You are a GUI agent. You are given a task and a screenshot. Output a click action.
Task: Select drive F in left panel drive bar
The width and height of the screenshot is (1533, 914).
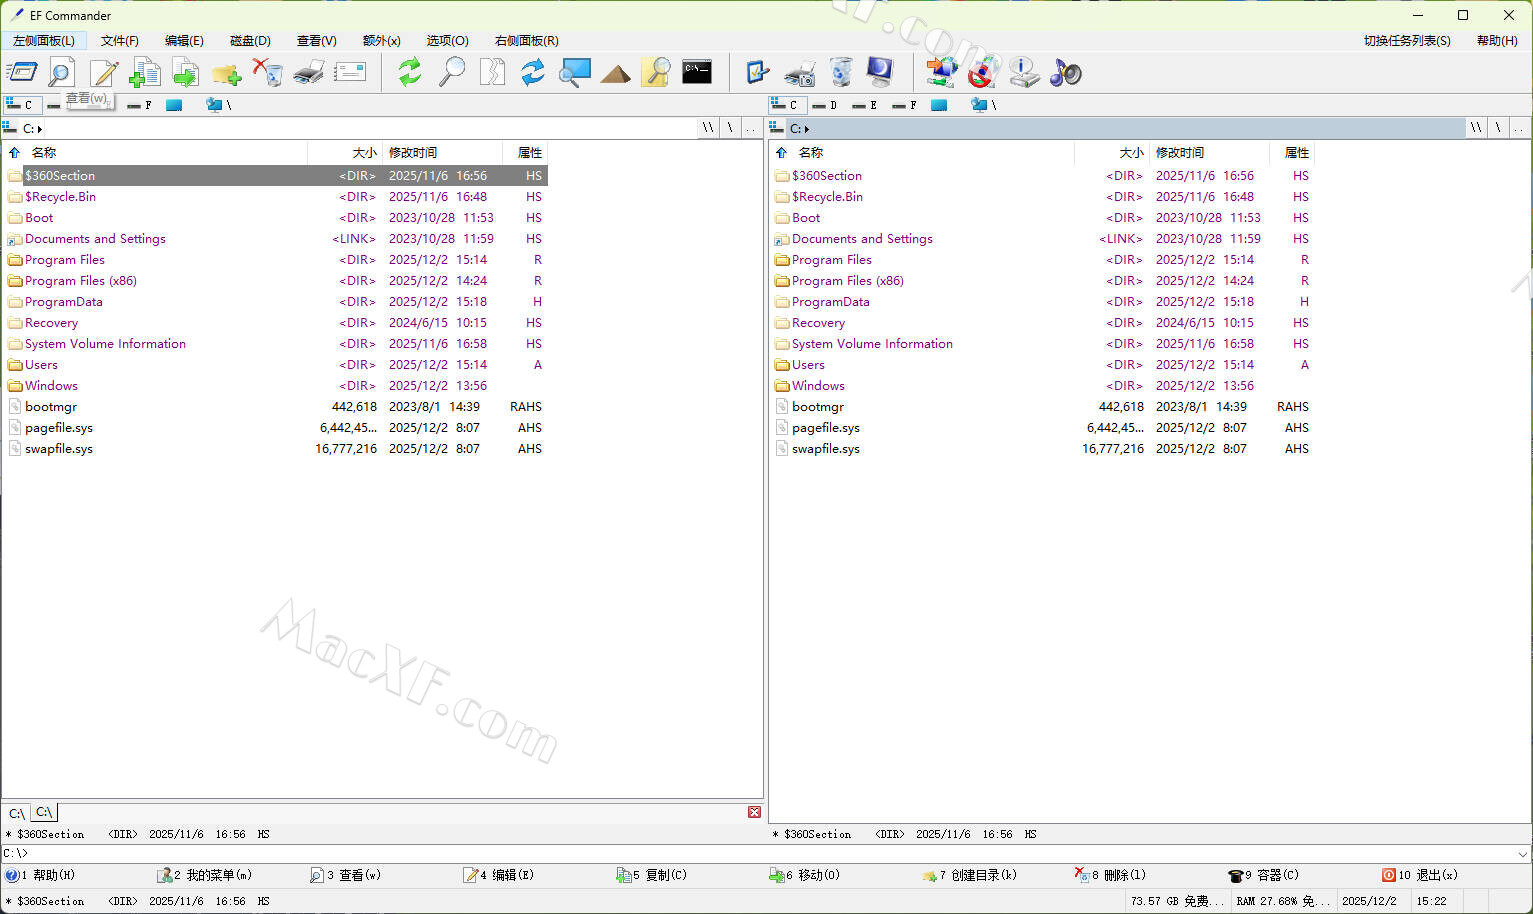(139, 105)
